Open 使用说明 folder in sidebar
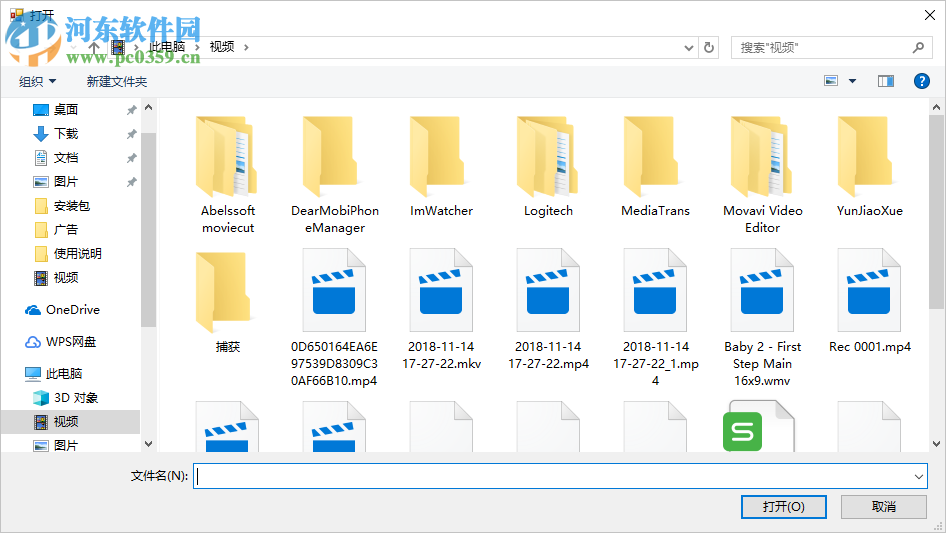 tap(77, 254)
